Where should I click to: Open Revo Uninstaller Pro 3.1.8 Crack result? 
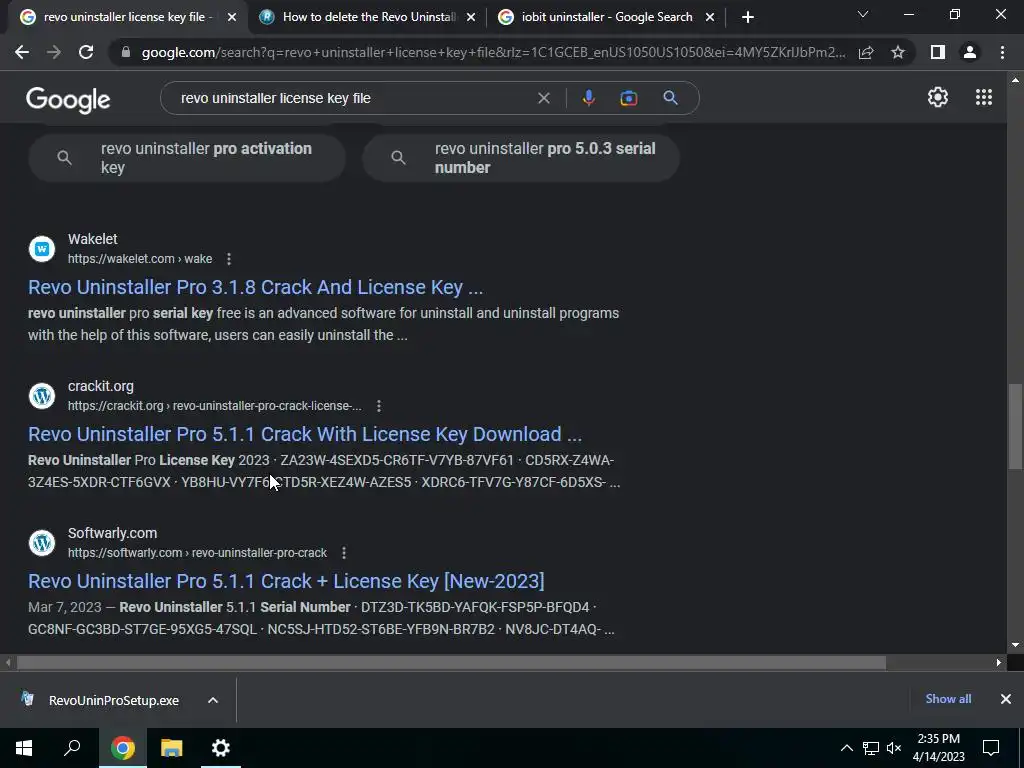(255, 287)
